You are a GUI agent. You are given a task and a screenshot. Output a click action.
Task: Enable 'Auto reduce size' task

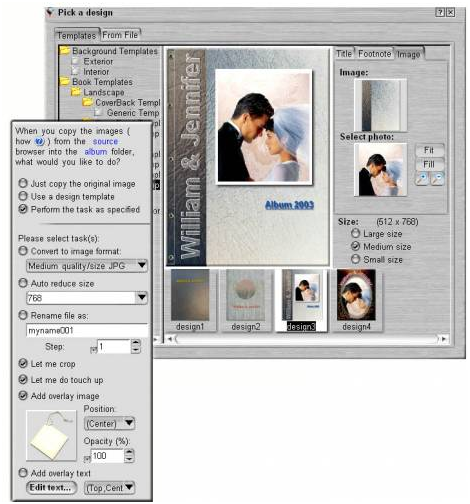point(23,283)
